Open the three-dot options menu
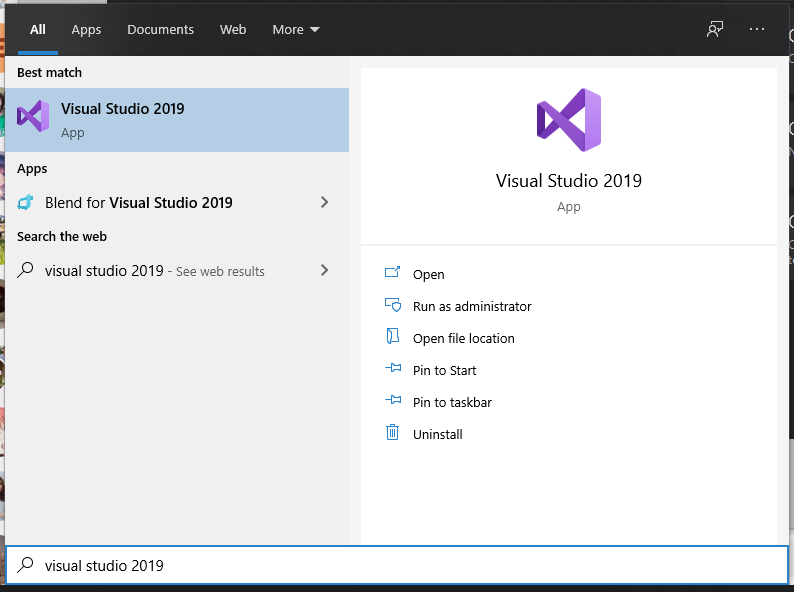This screenshot has height=592, width=794. click(757, 29)
